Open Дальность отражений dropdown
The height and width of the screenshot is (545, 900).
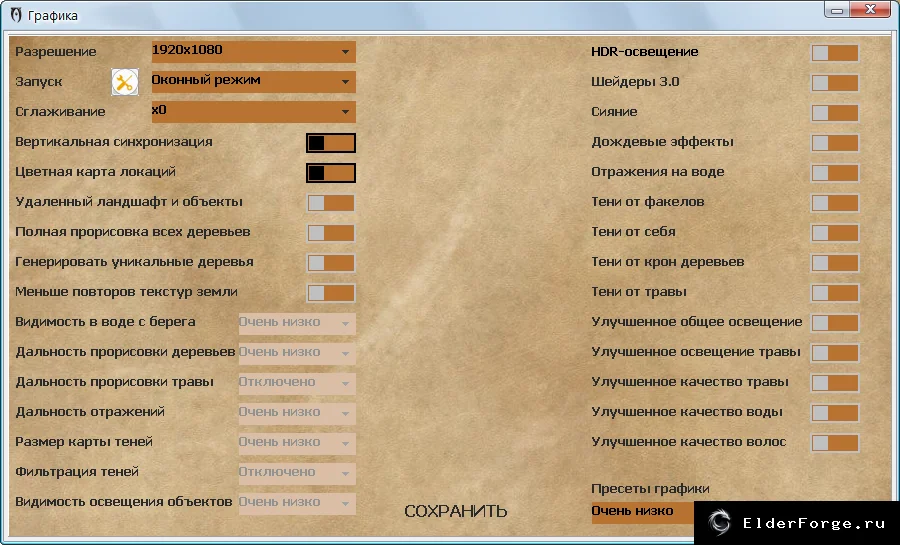(297, 413)
